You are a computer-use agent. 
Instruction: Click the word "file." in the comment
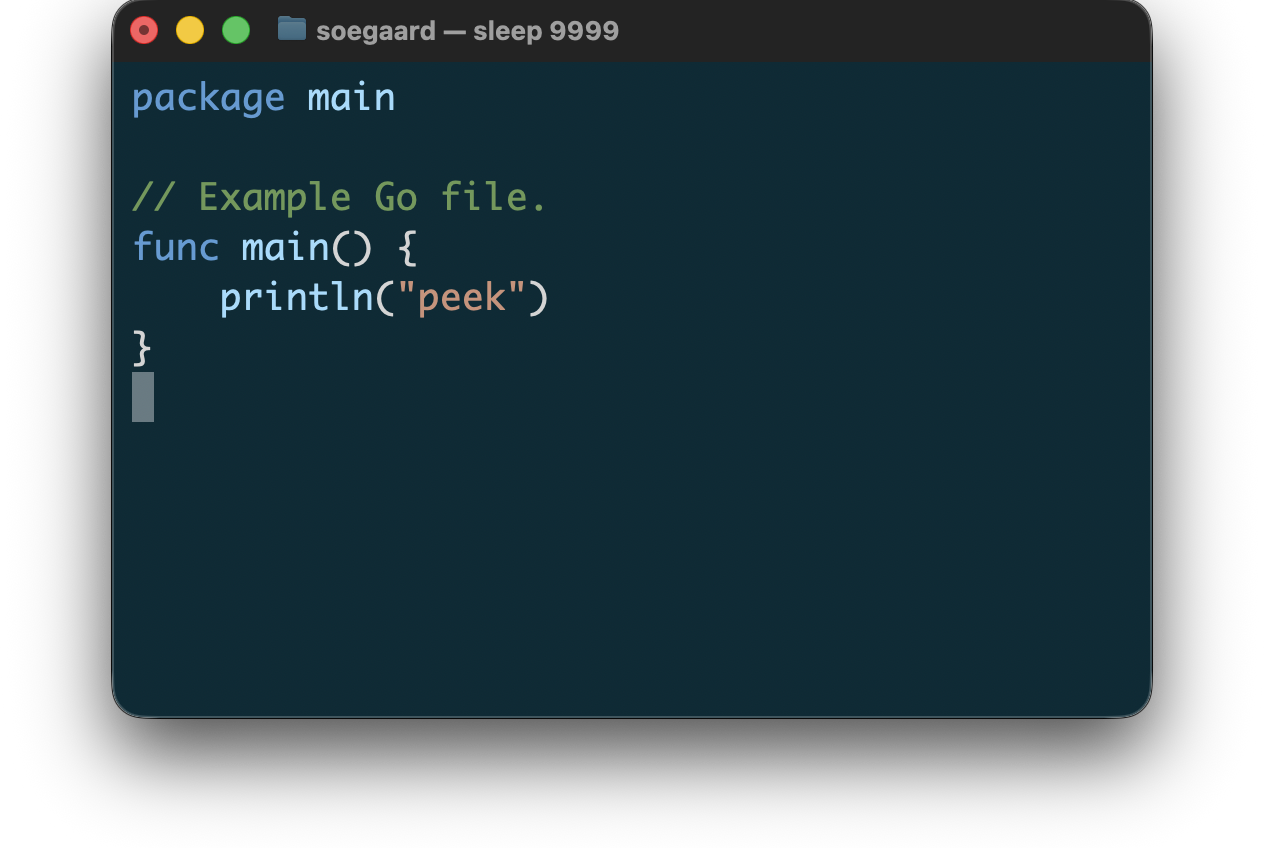pos(494,197)
